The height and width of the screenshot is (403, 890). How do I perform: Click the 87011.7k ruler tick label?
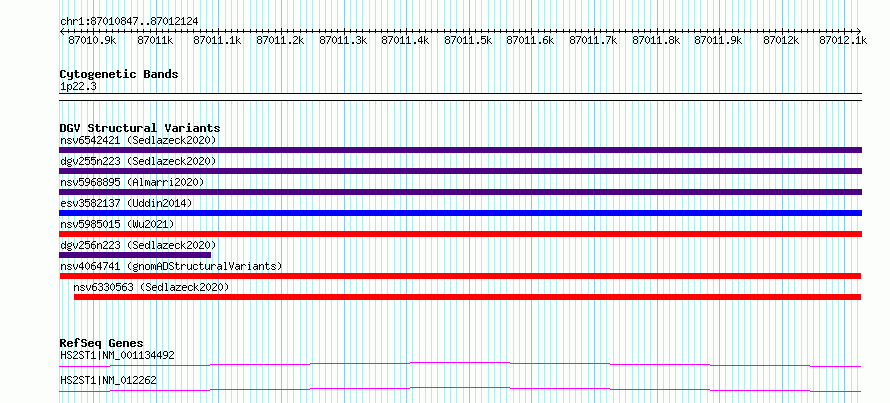coord(593,40)
